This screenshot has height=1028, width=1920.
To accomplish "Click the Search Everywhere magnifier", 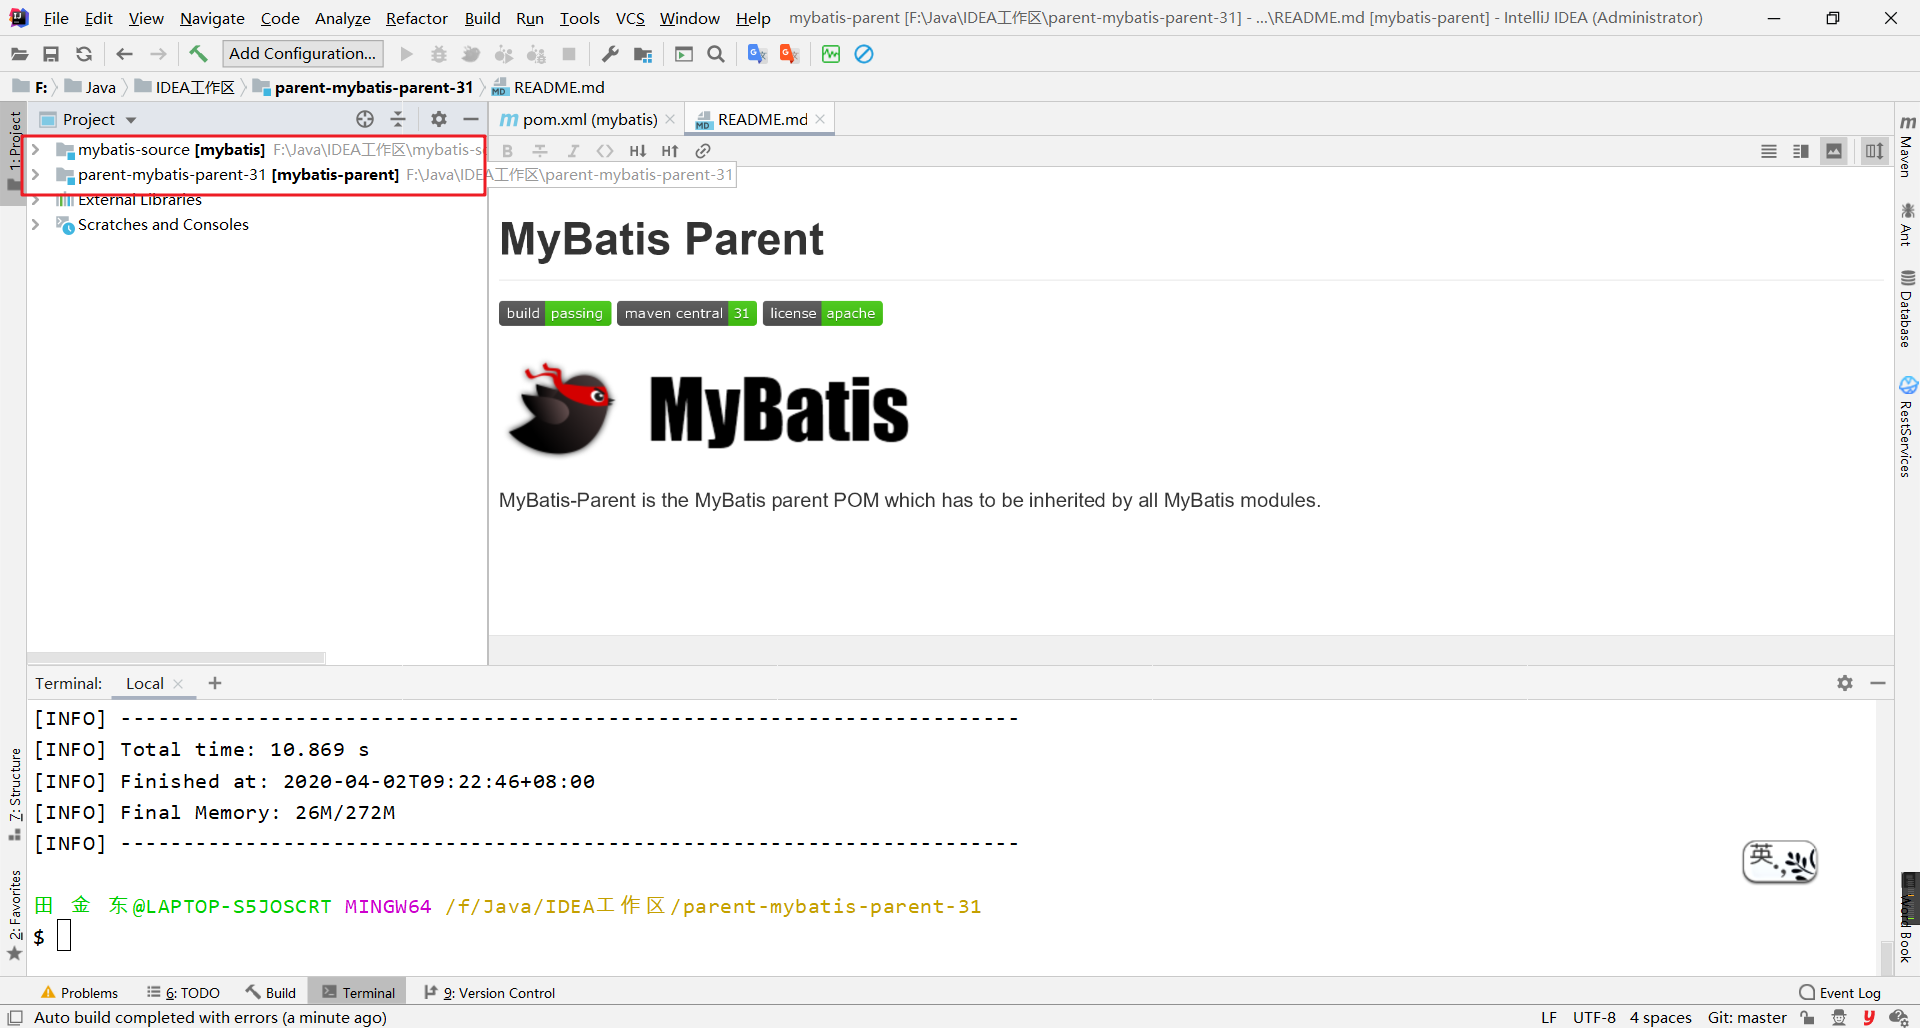I will pos(716,54).
